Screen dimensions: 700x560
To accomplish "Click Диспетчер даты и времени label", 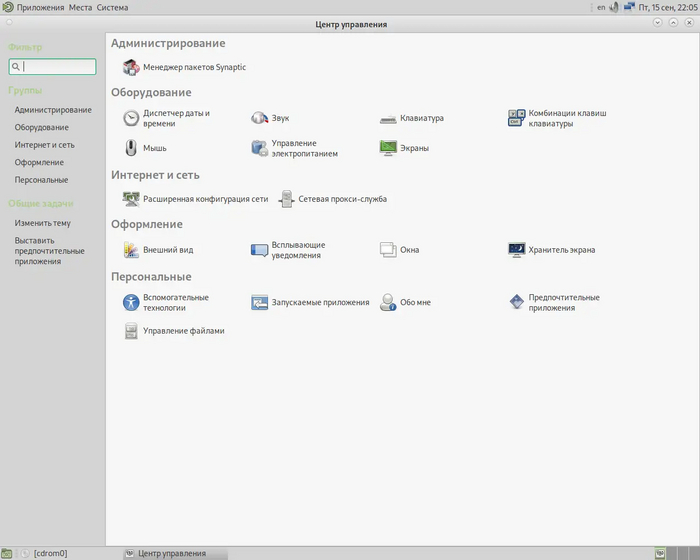I will [x=176, y=118].
